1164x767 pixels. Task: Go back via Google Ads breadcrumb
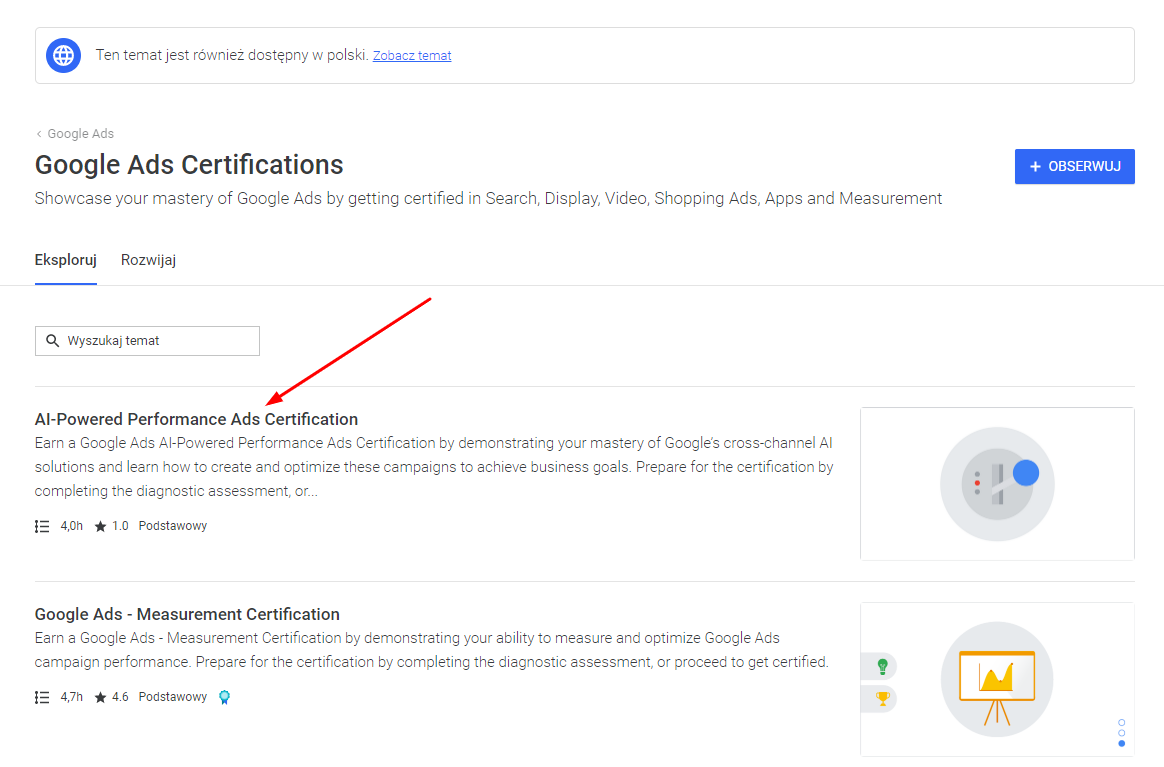click(81, 134)
